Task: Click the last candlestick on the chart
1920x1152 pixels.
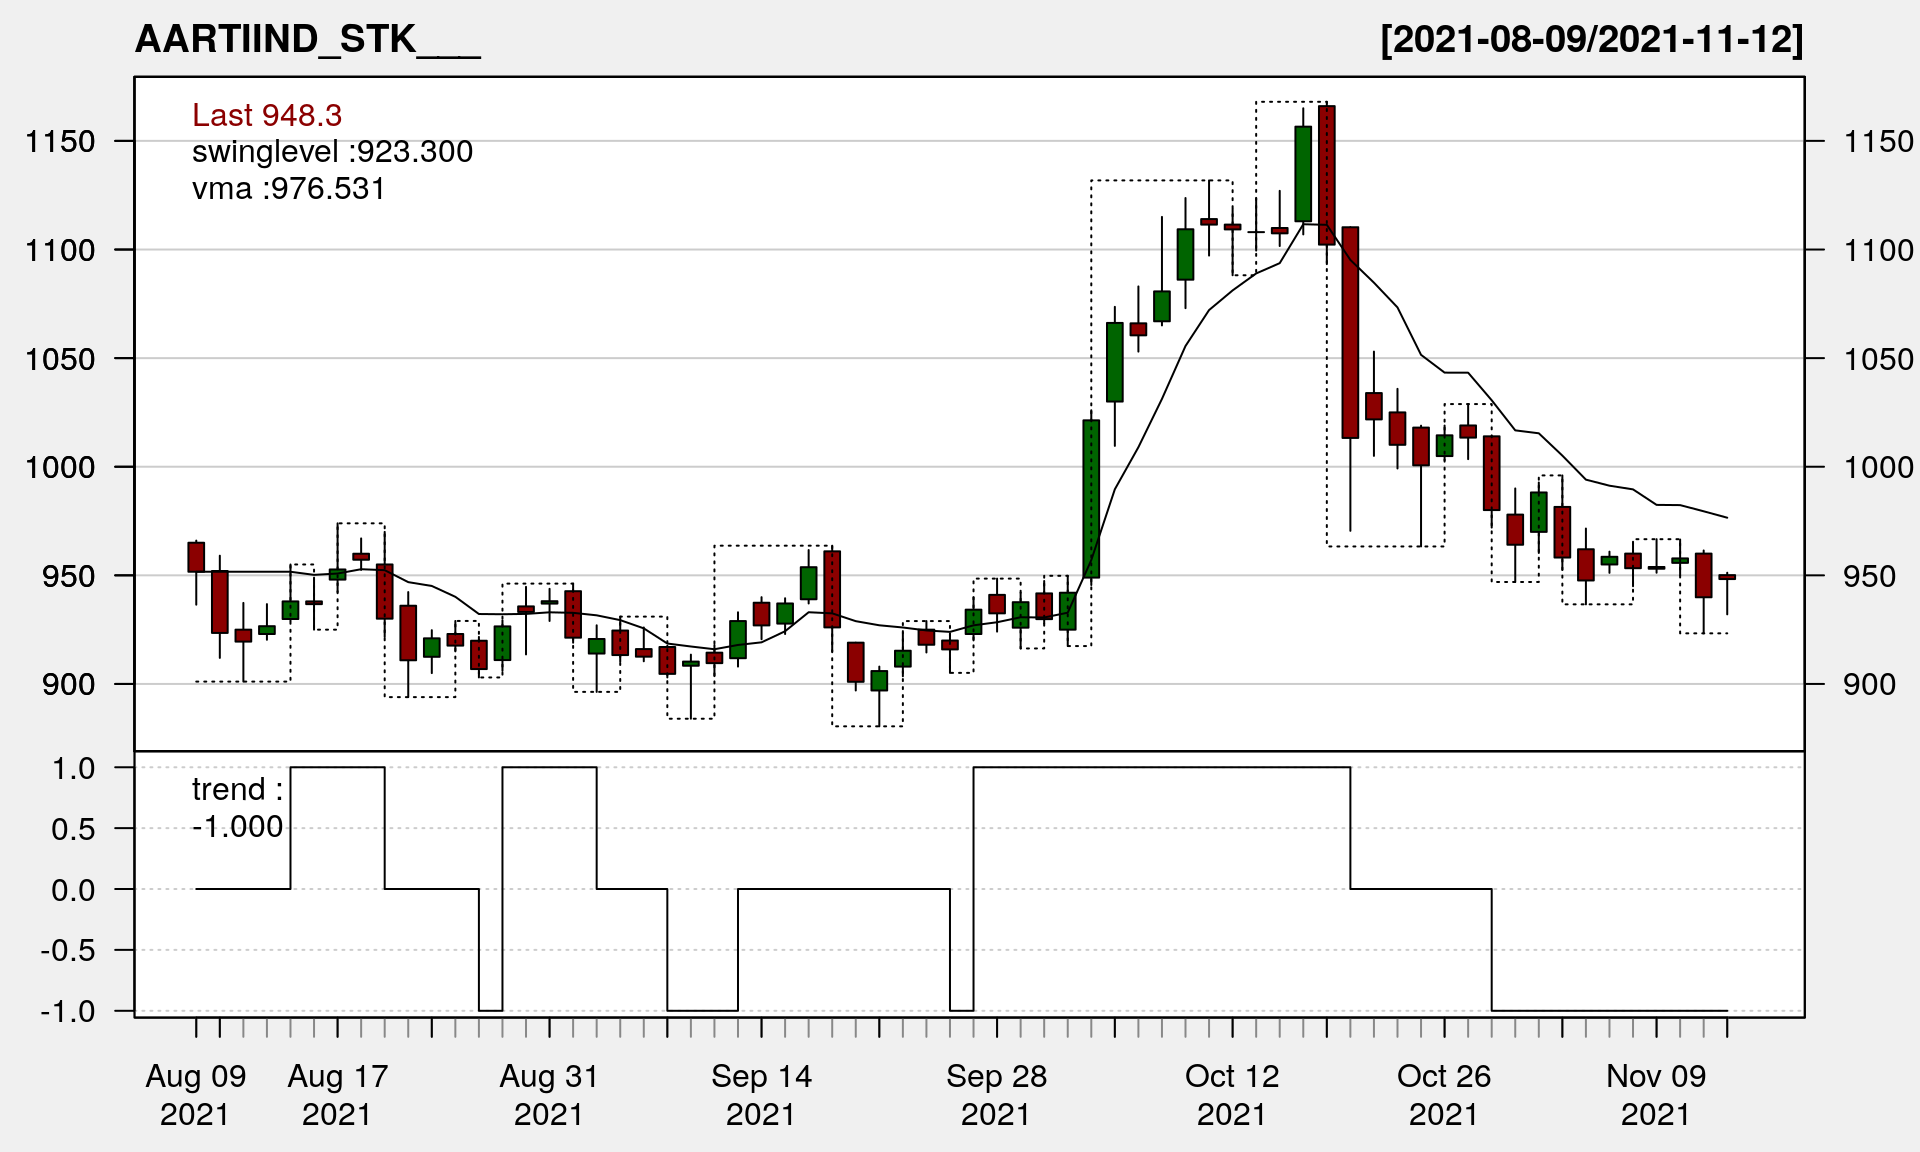Action: click(x=1727, y=577)
